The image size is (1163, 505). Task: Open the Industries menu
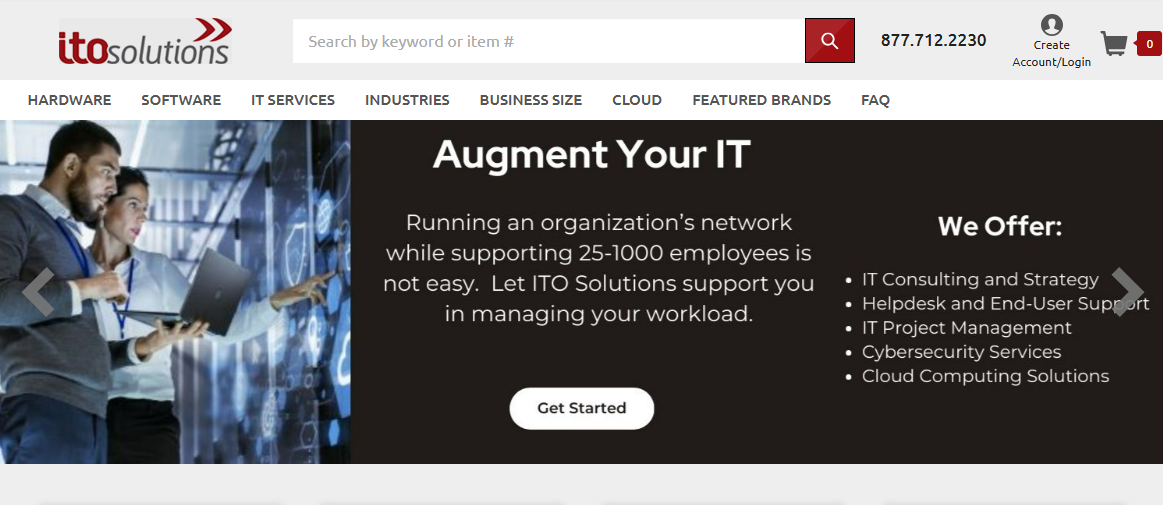(x=407, y=100)
